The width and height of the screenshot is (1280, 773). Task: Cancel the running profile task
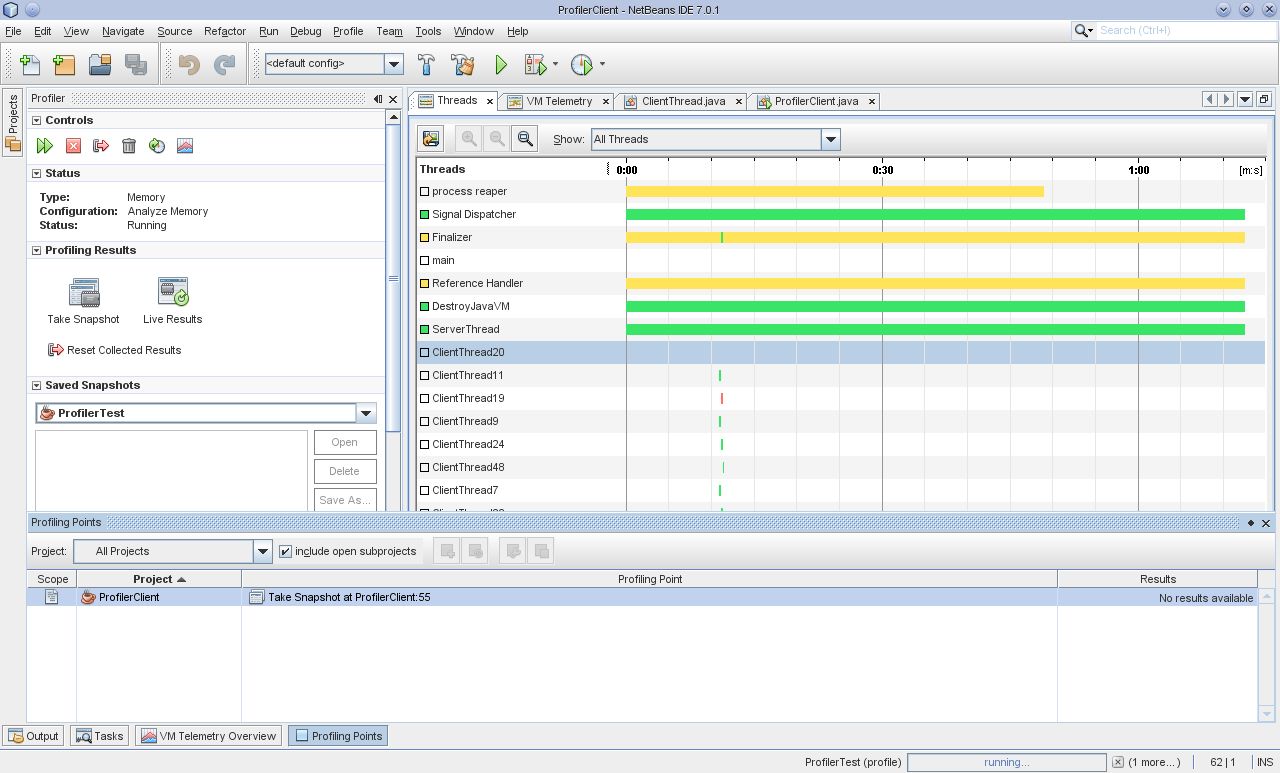point(1118,762)
